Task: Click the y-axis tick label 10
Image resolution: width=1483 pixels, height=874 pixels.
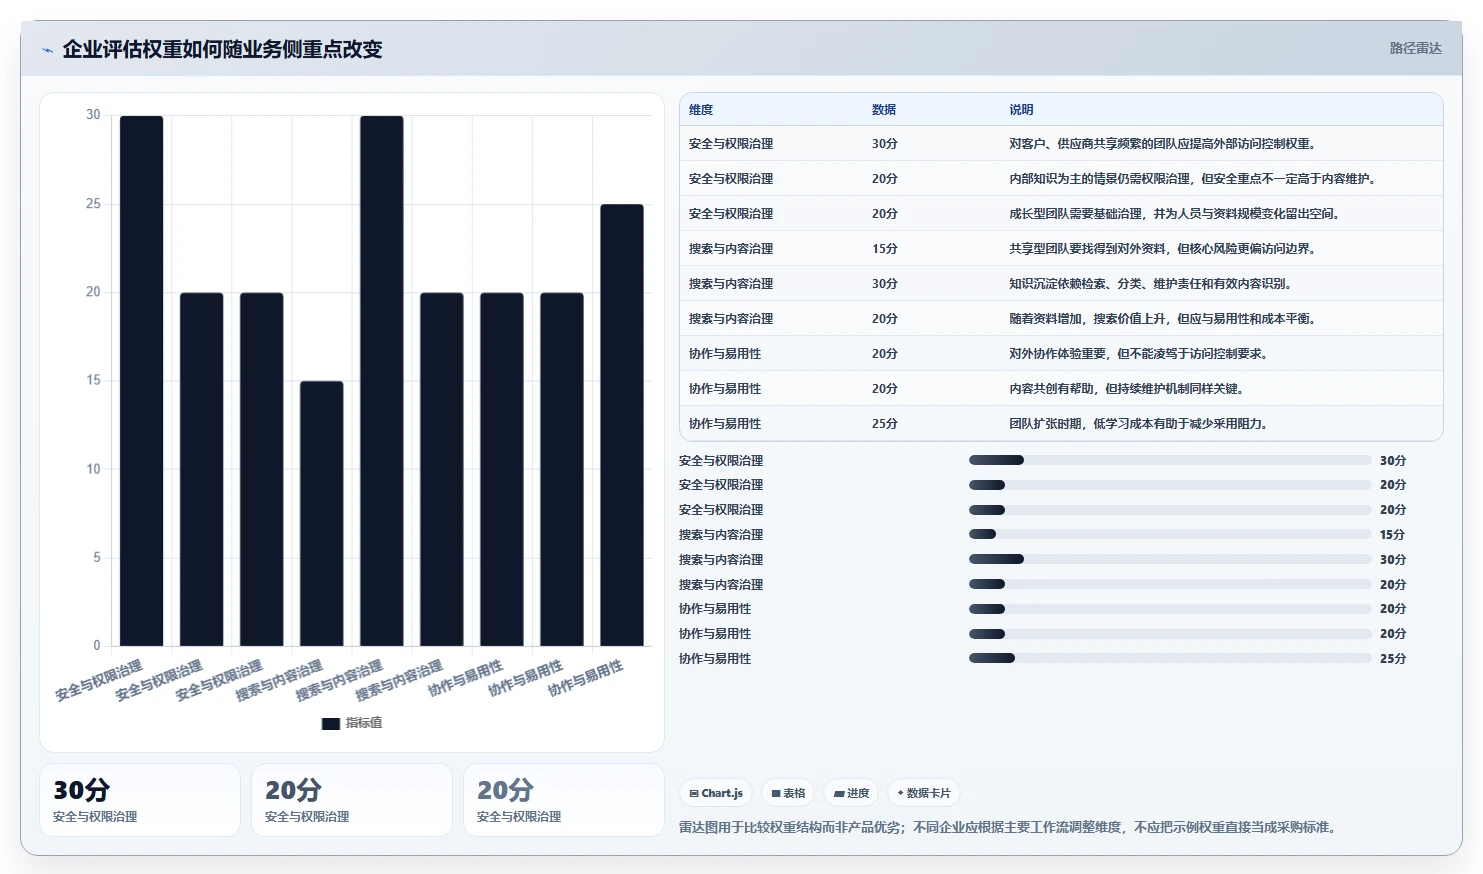Action: [93, 469]
